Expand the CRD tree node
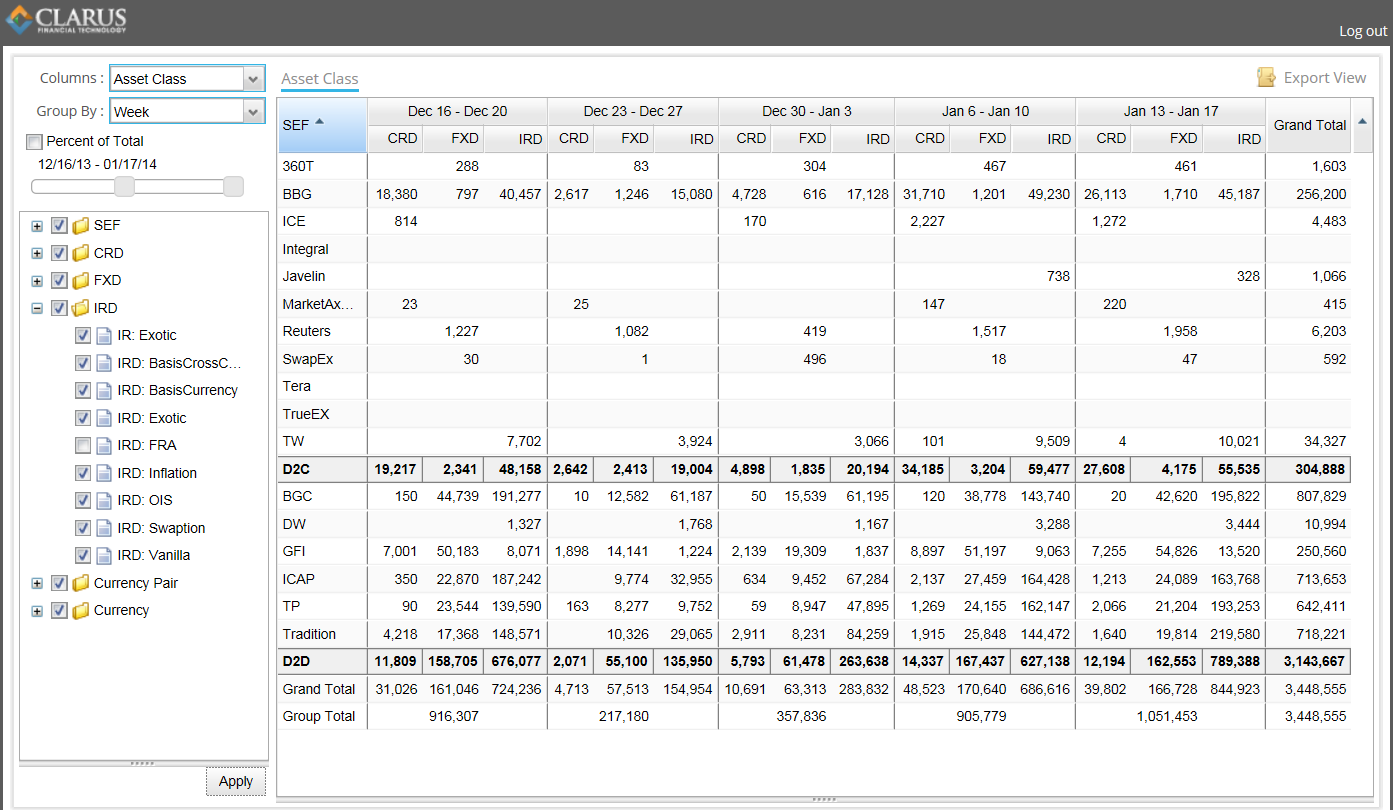 coord(37,254)
